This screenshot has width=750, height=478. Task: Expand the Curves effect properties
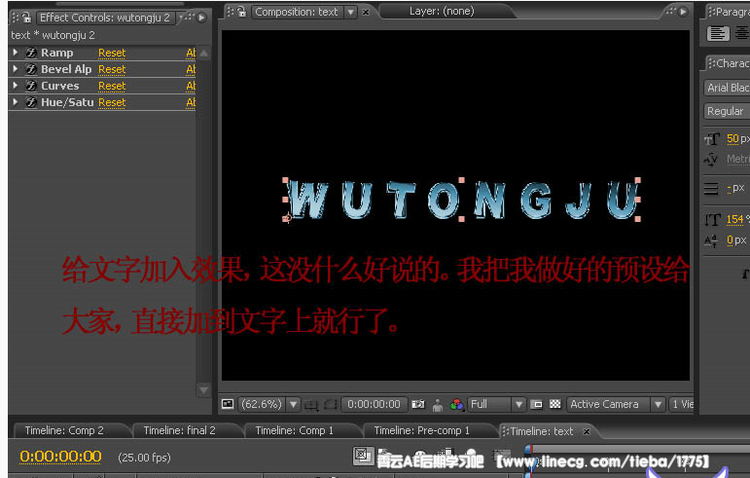[15, 86]
